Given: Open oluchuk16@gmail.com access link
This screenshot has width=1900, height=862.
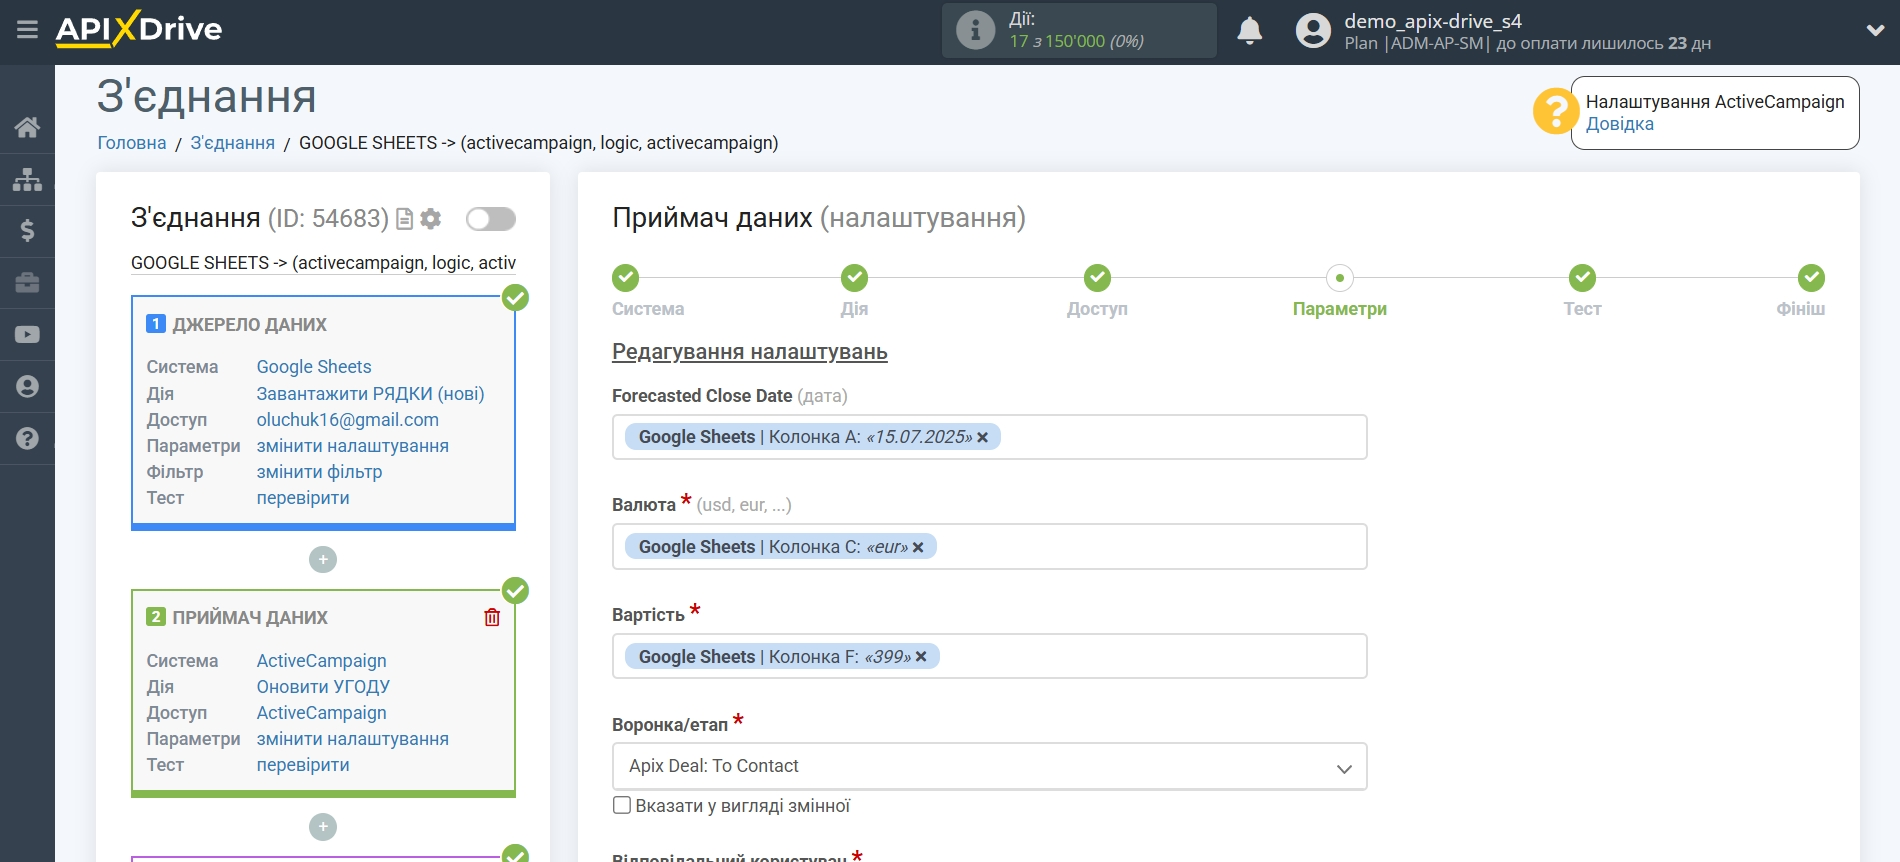Looking at the screenshot, I should 348,420.
